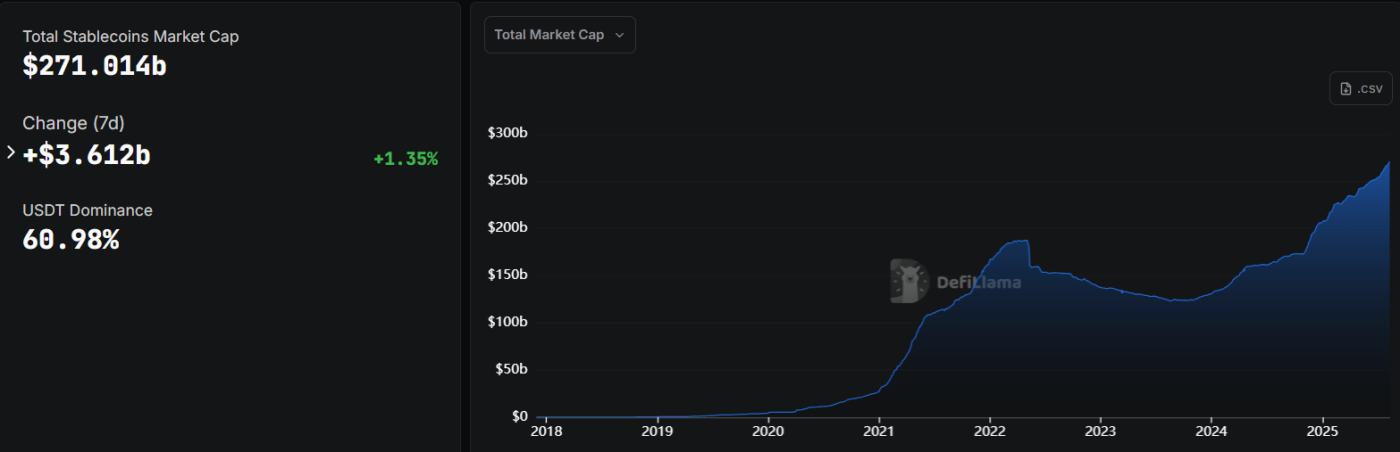1400x452 pixels.
Task: Click the DefiLlama watermark text
Action: pos(978,282)
